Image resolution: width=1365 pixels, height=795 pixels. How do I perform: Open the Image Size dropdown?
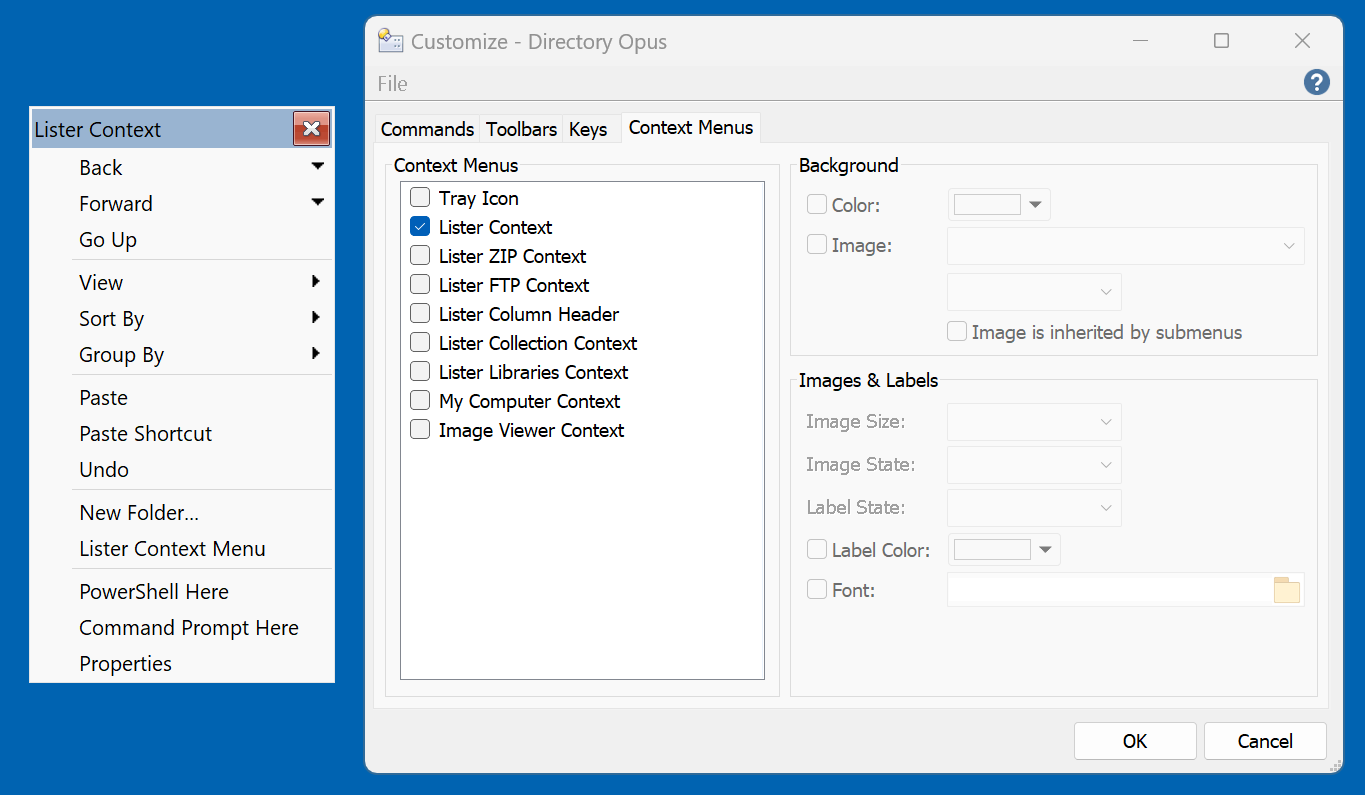point(1034,422)
